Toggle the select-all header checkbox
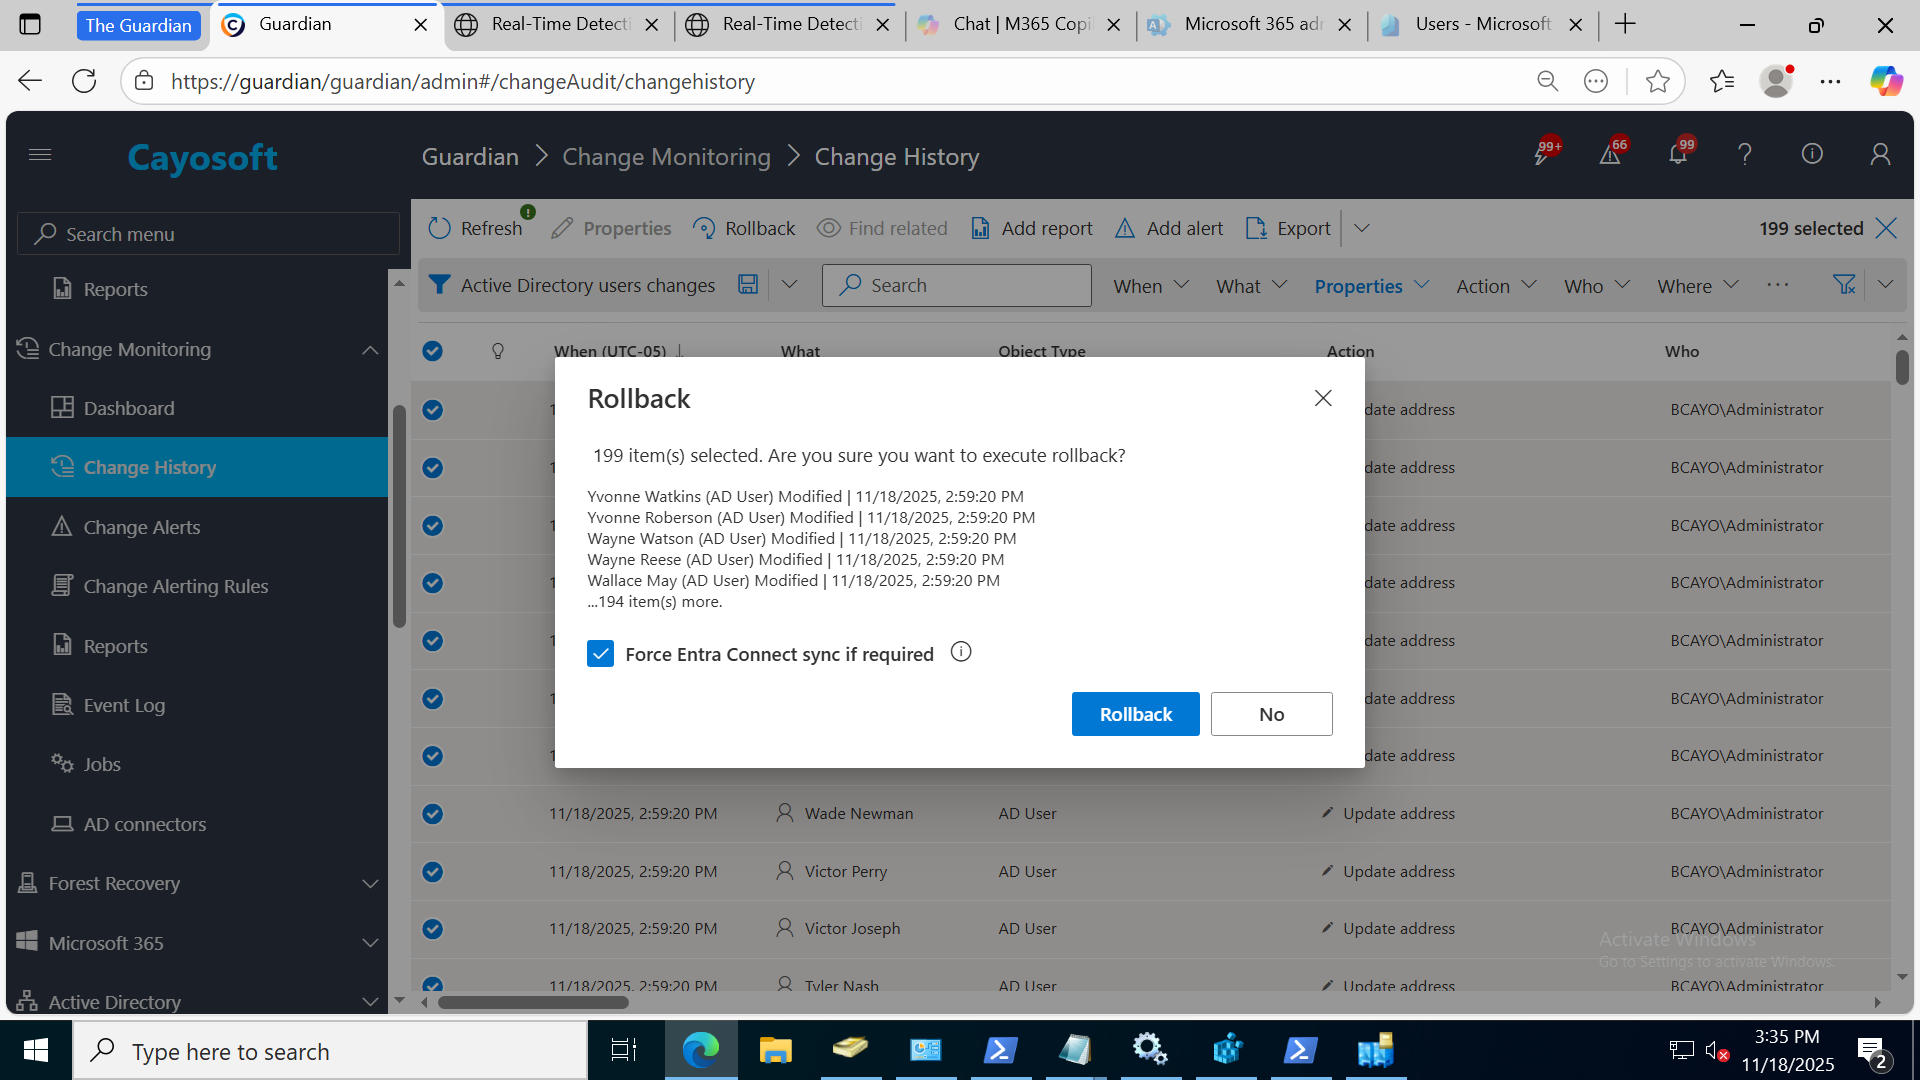This screenshot has height=1080, width=1920. [x=432, y=351]
